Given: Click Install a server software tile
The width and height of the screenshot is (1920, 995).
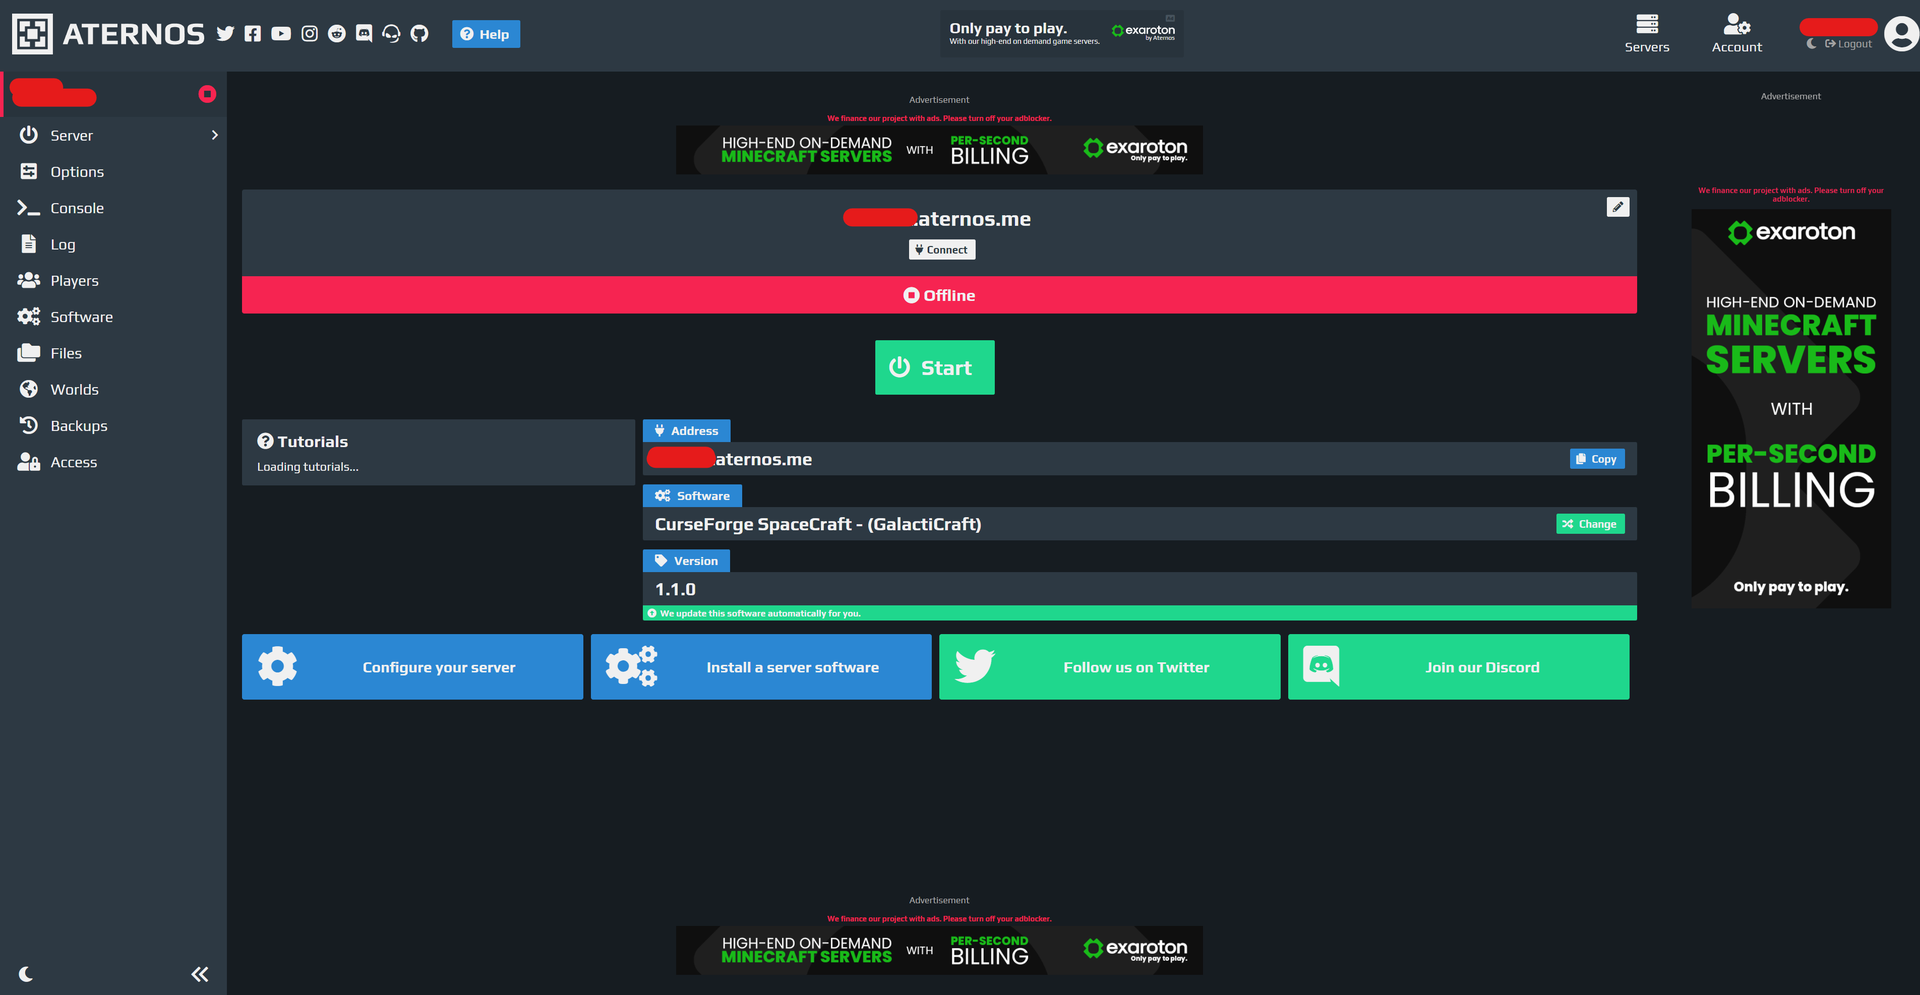Looking at the screenshot, I should (761, 667).
